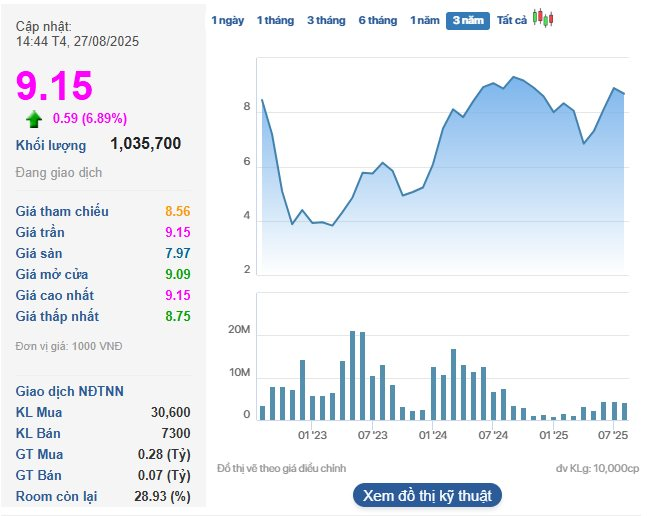Select the 1 ngày time range
This screenshot has height=516, width=651.
click(227, 20)
